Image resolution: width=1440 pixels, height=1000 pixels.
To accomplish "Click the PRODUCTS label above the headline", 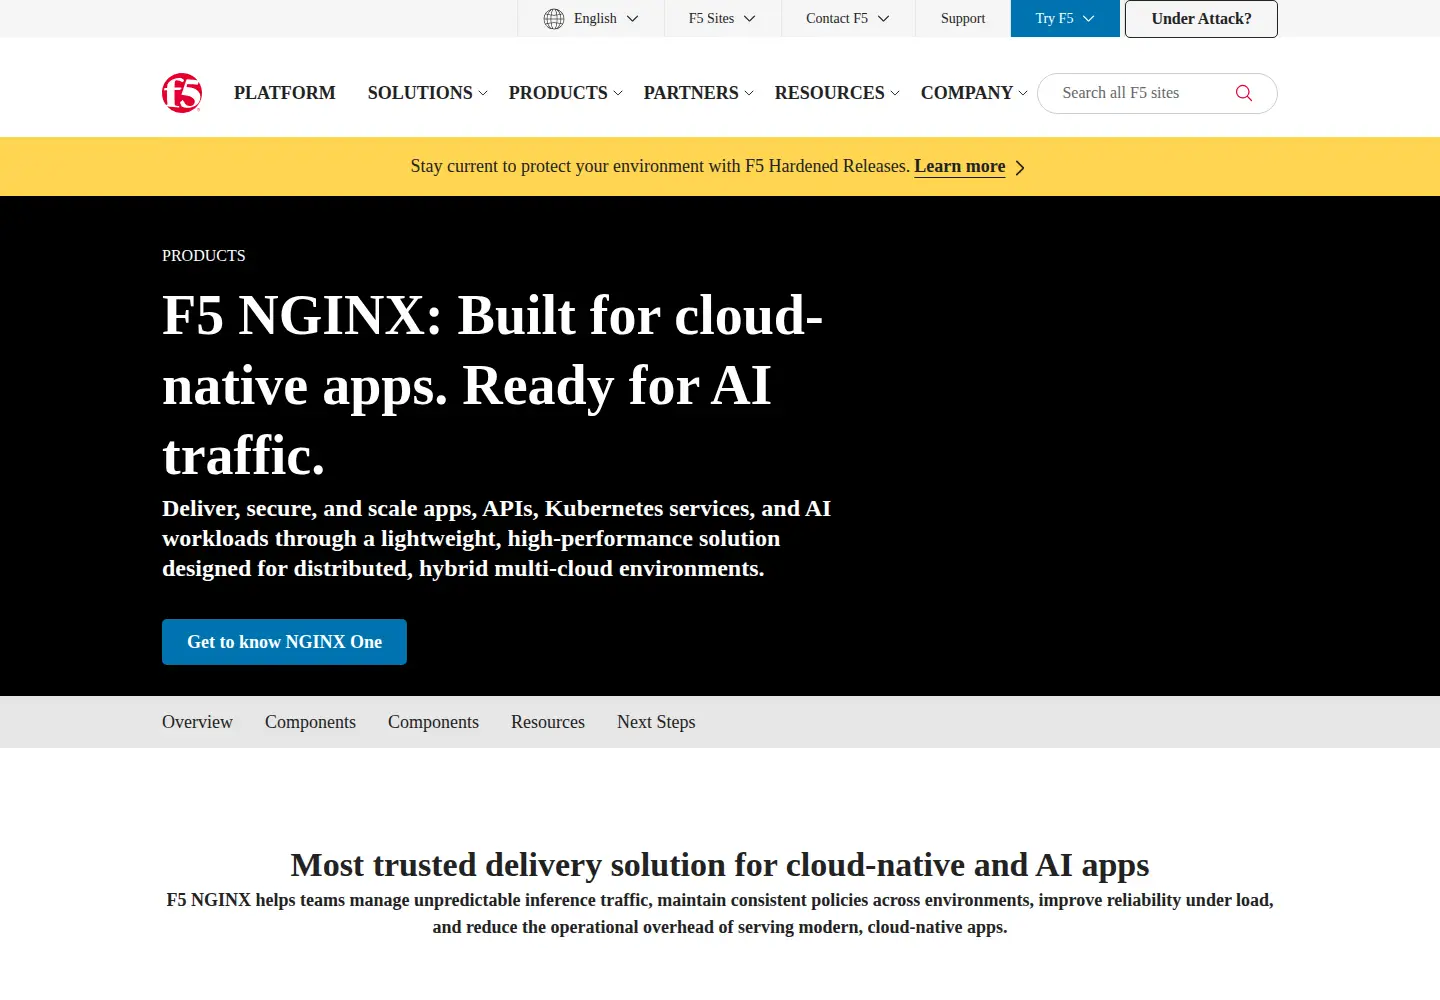I will pos(204,256).
